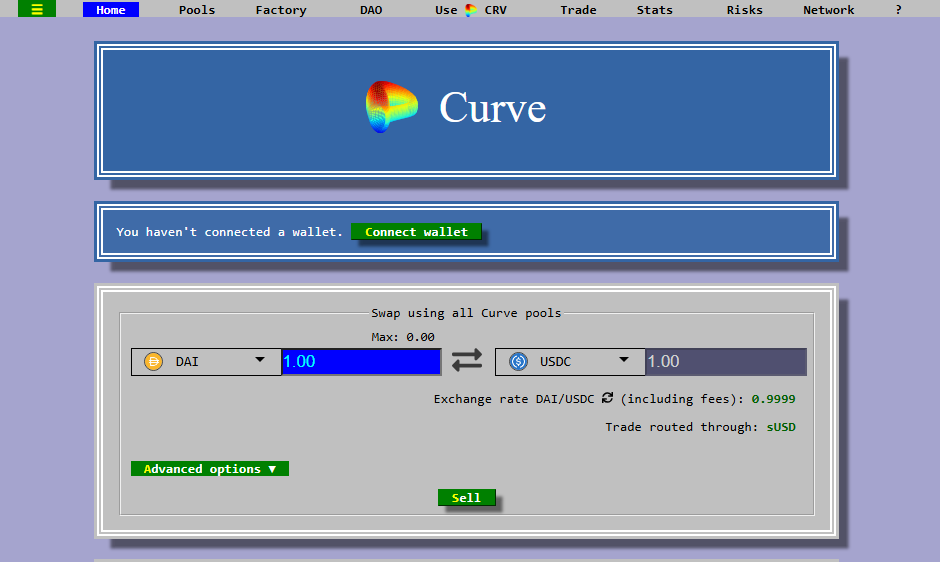Click "You haven't connected a wallet." text
The height and width of the screenshot is (562, 940).
coord(229,232)
